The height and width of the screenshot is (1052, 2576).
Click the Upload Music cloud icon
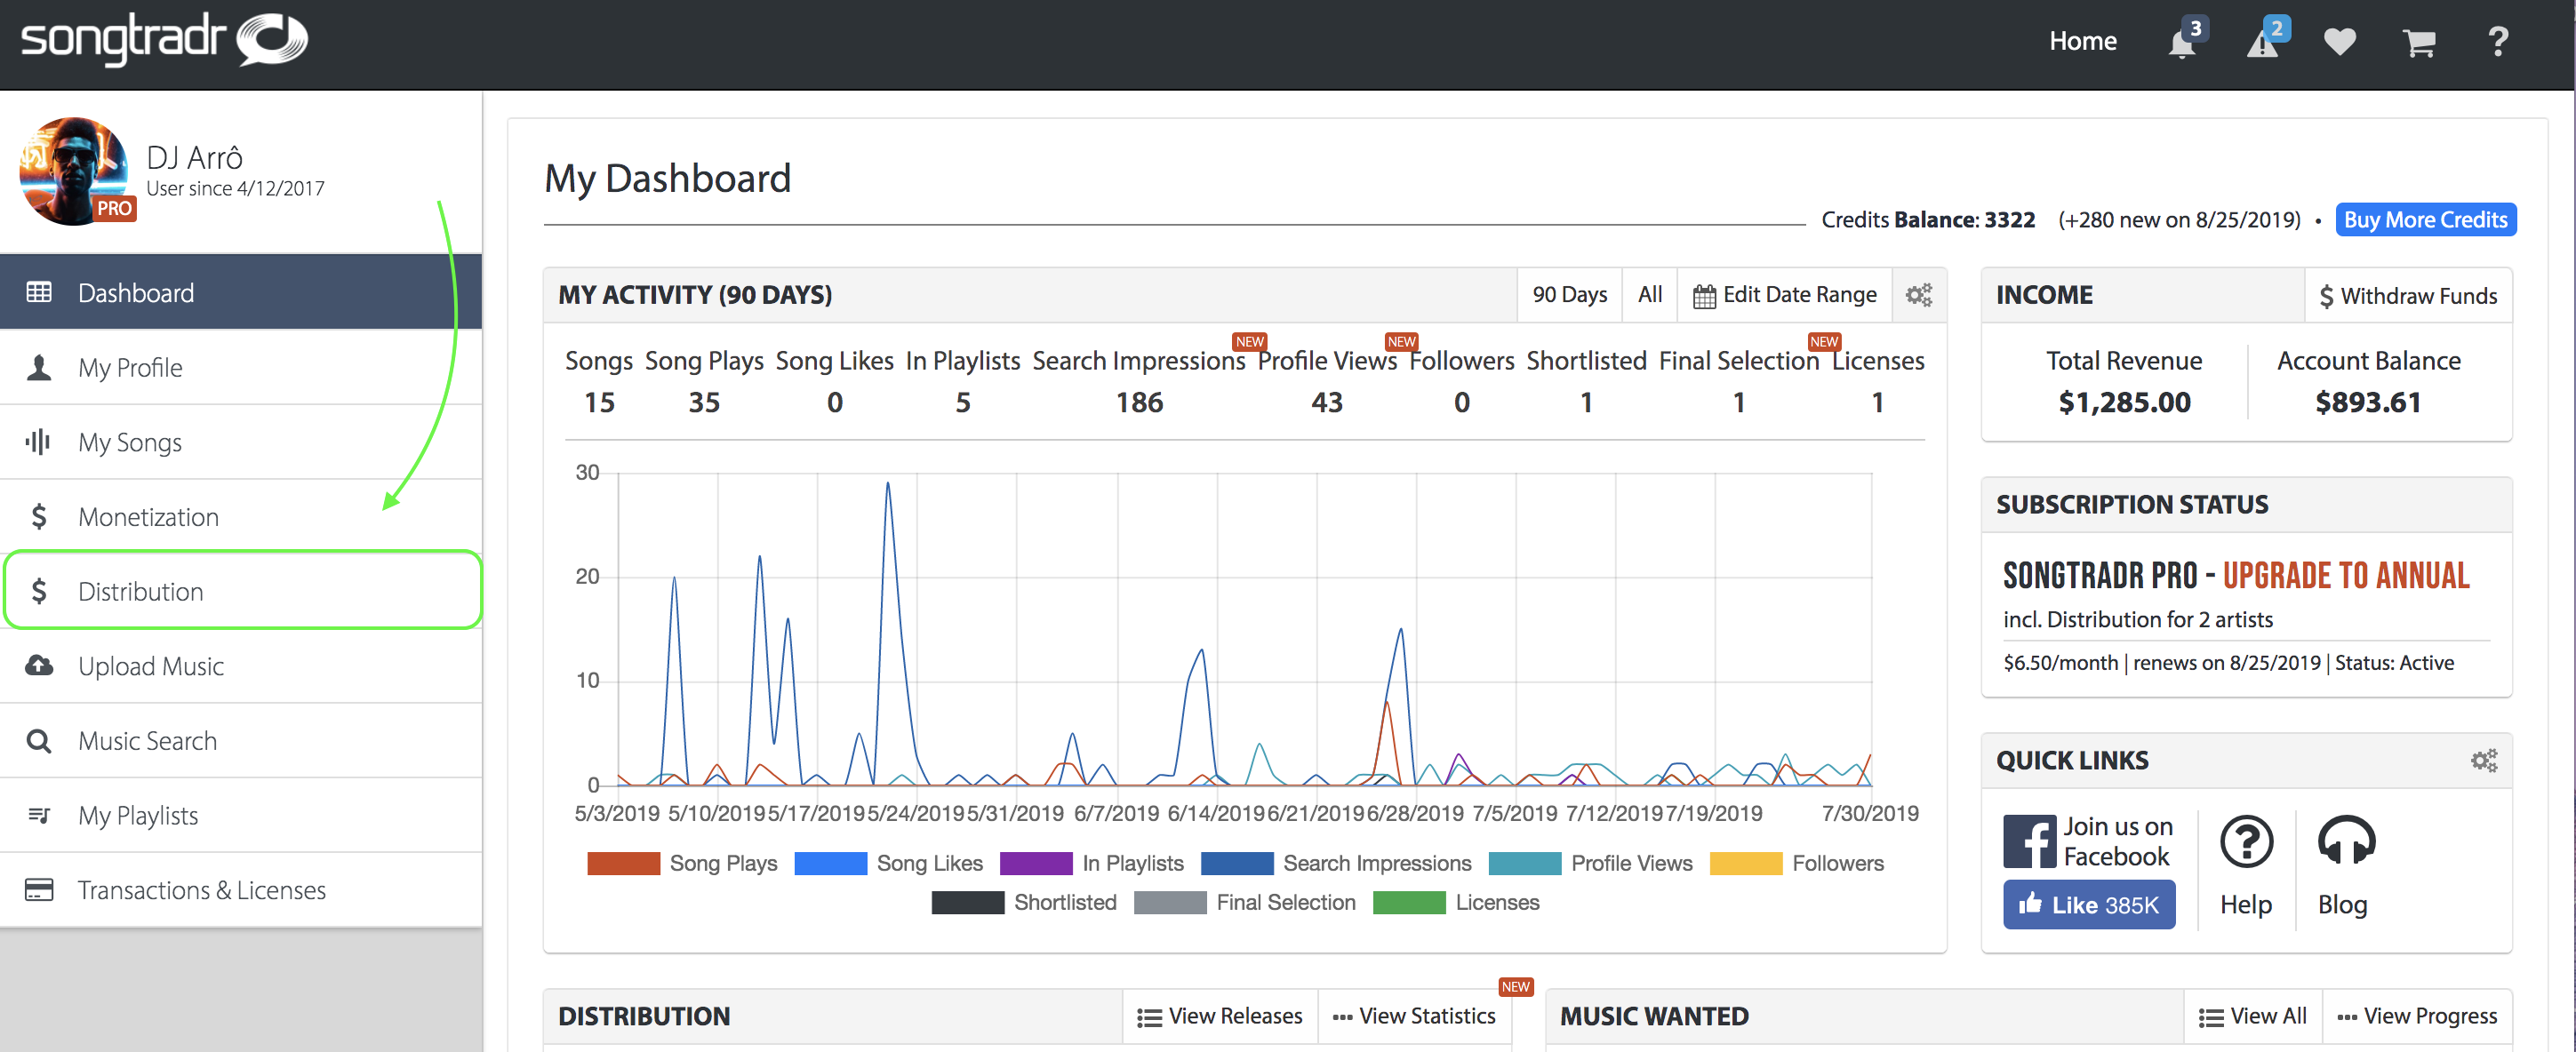click(39, 665)
